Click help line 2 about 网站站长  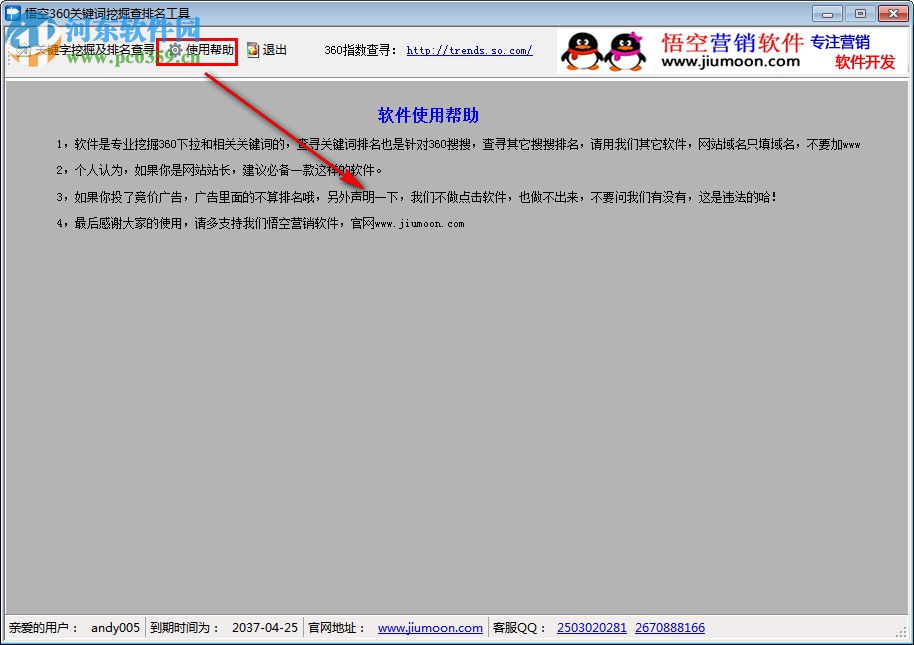pyautogui.click(x=219, y=170)
